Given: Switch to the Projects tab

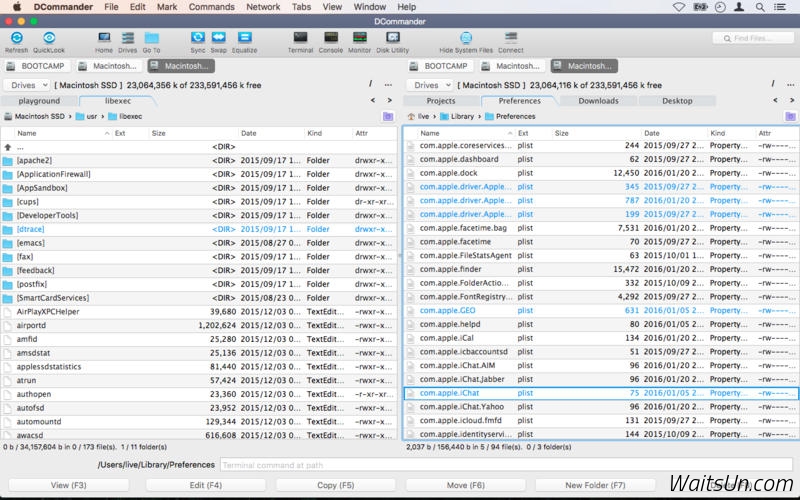Looking at the screenshot, I should 441,101.
